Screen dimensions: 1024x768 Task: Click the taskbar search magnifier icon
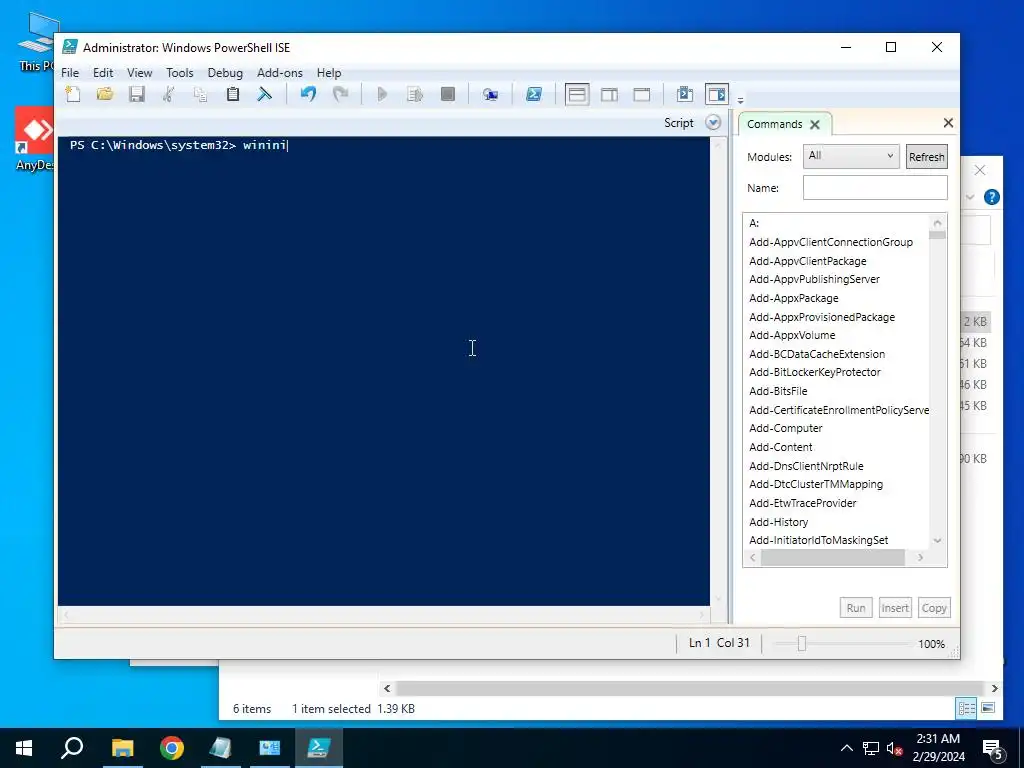point(72,748)
